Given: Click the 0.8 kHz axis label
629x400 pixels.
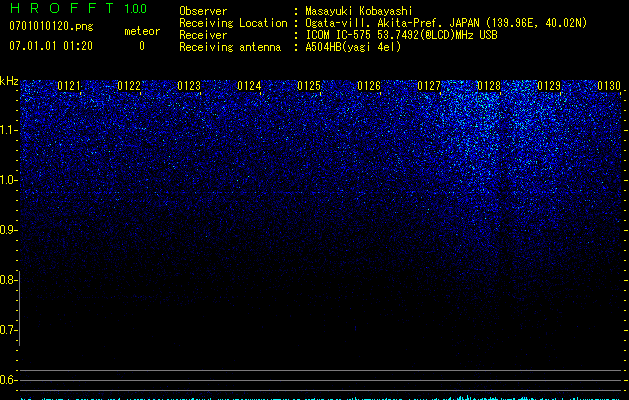Looking at the screenshot, I should point(8,280).
